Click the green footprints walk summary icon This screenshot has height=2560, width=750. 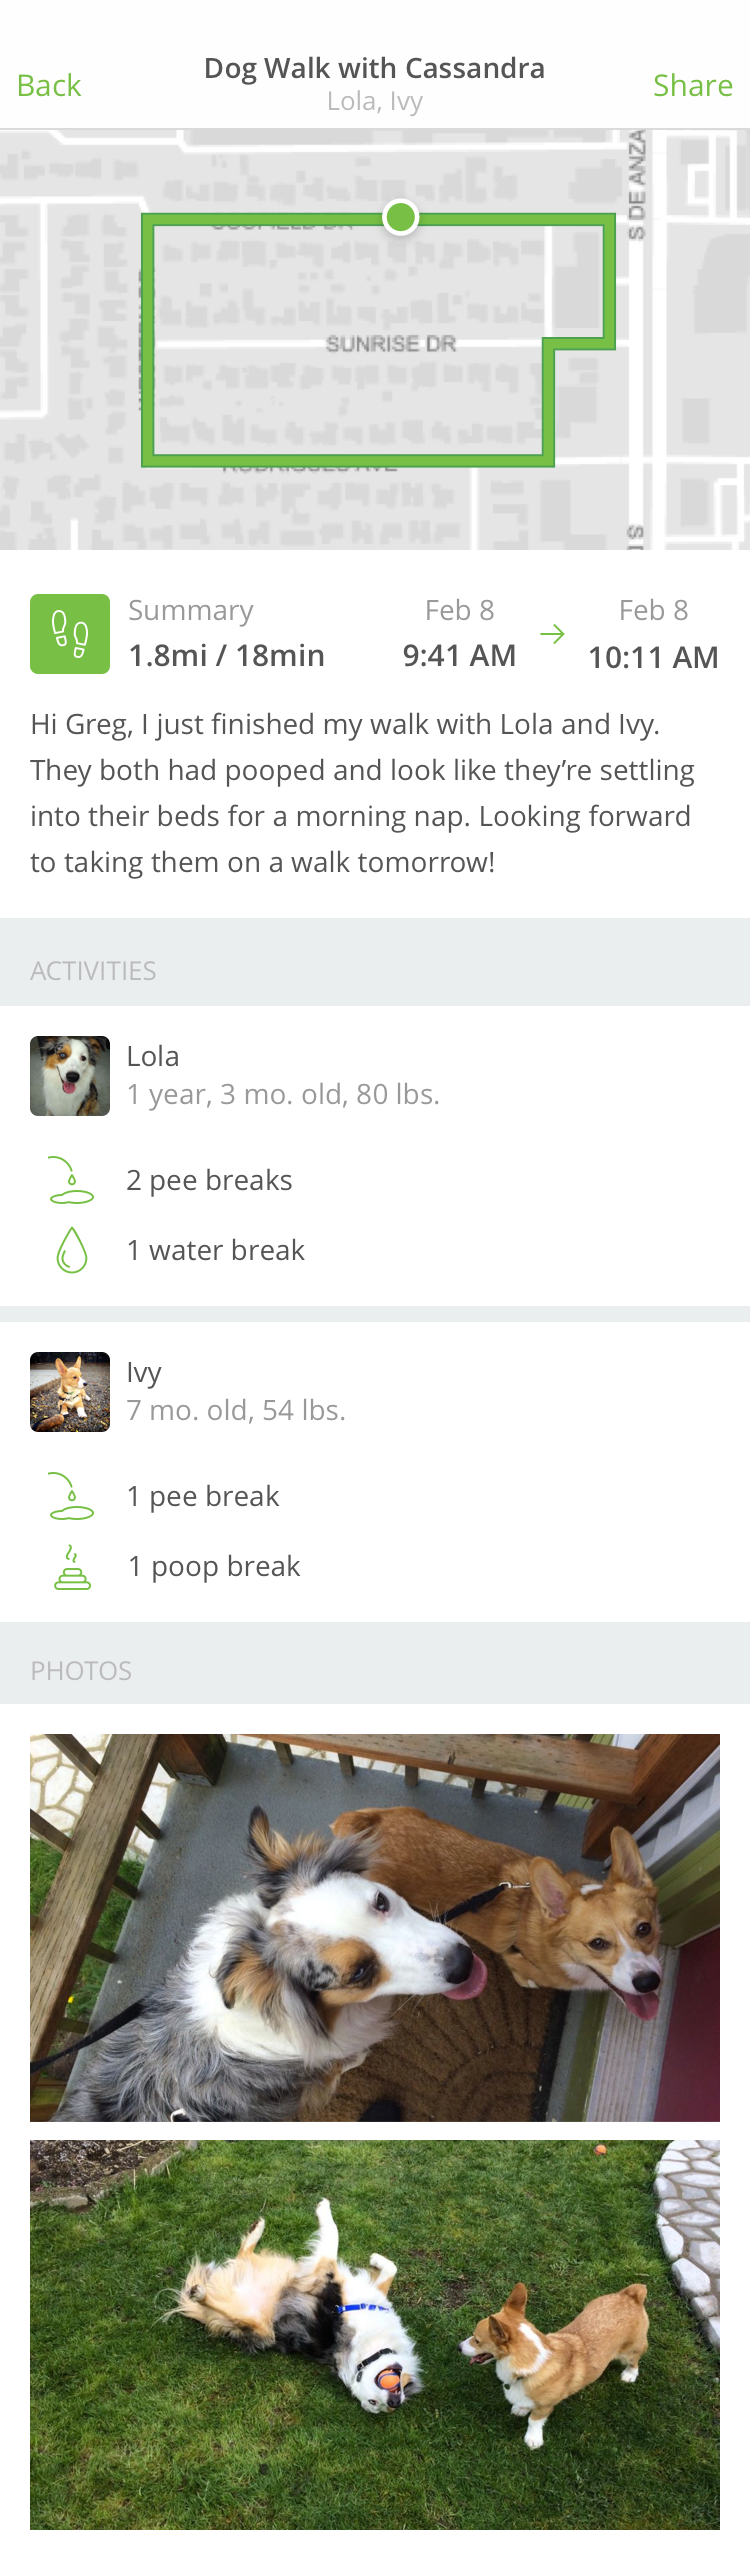coord(70,634)
